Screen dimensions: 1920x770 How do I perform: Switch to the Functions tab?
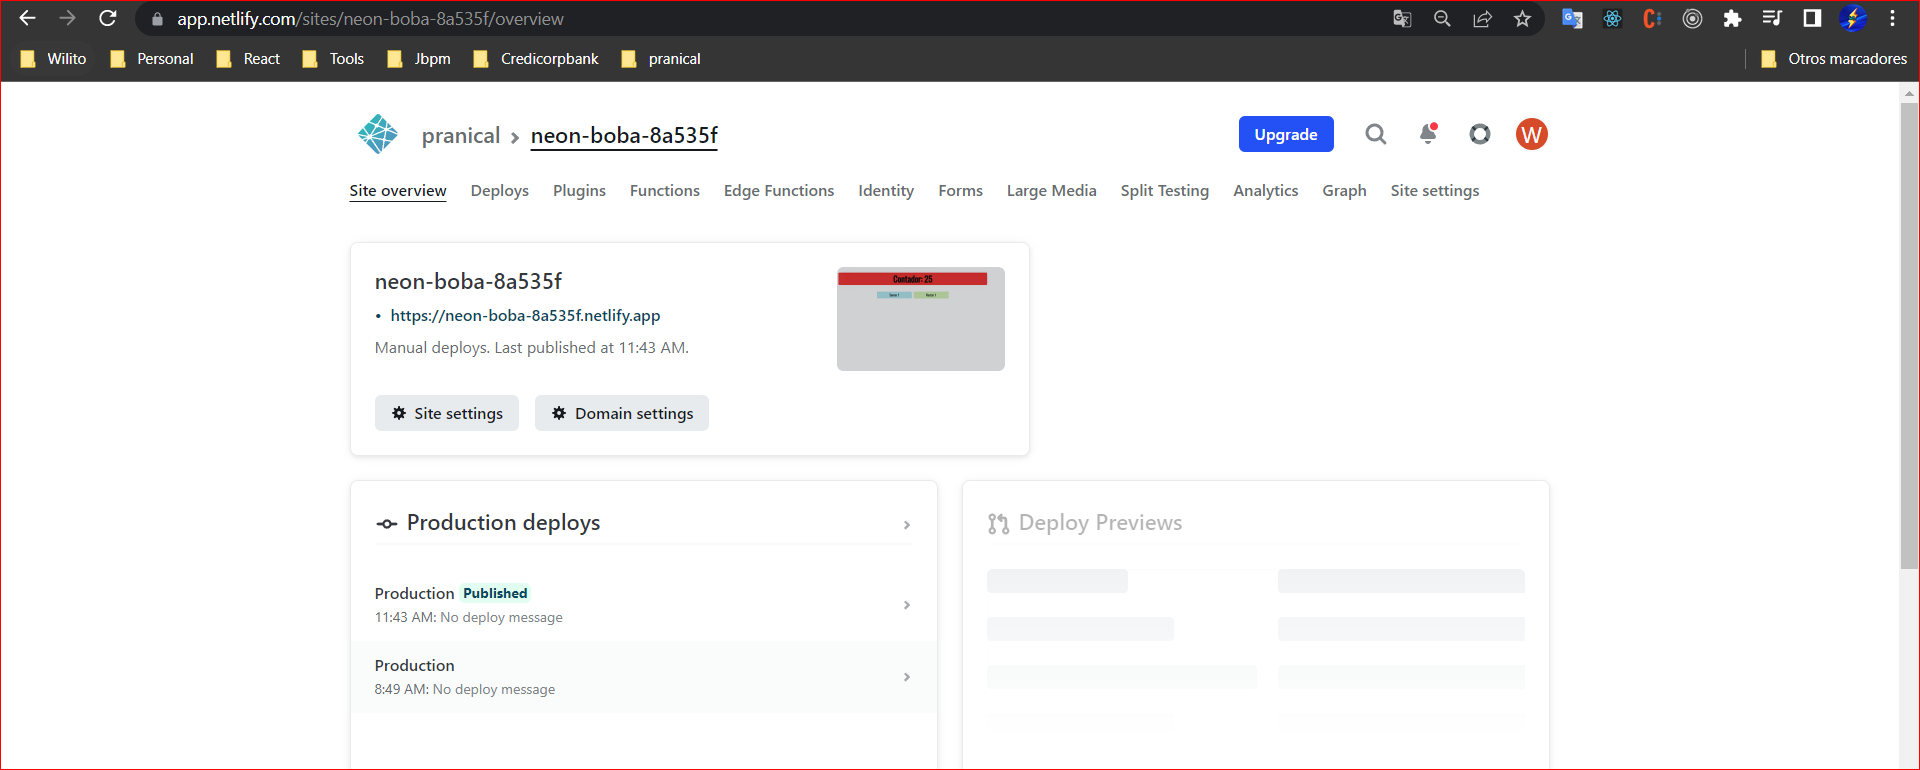click(665, 191)
